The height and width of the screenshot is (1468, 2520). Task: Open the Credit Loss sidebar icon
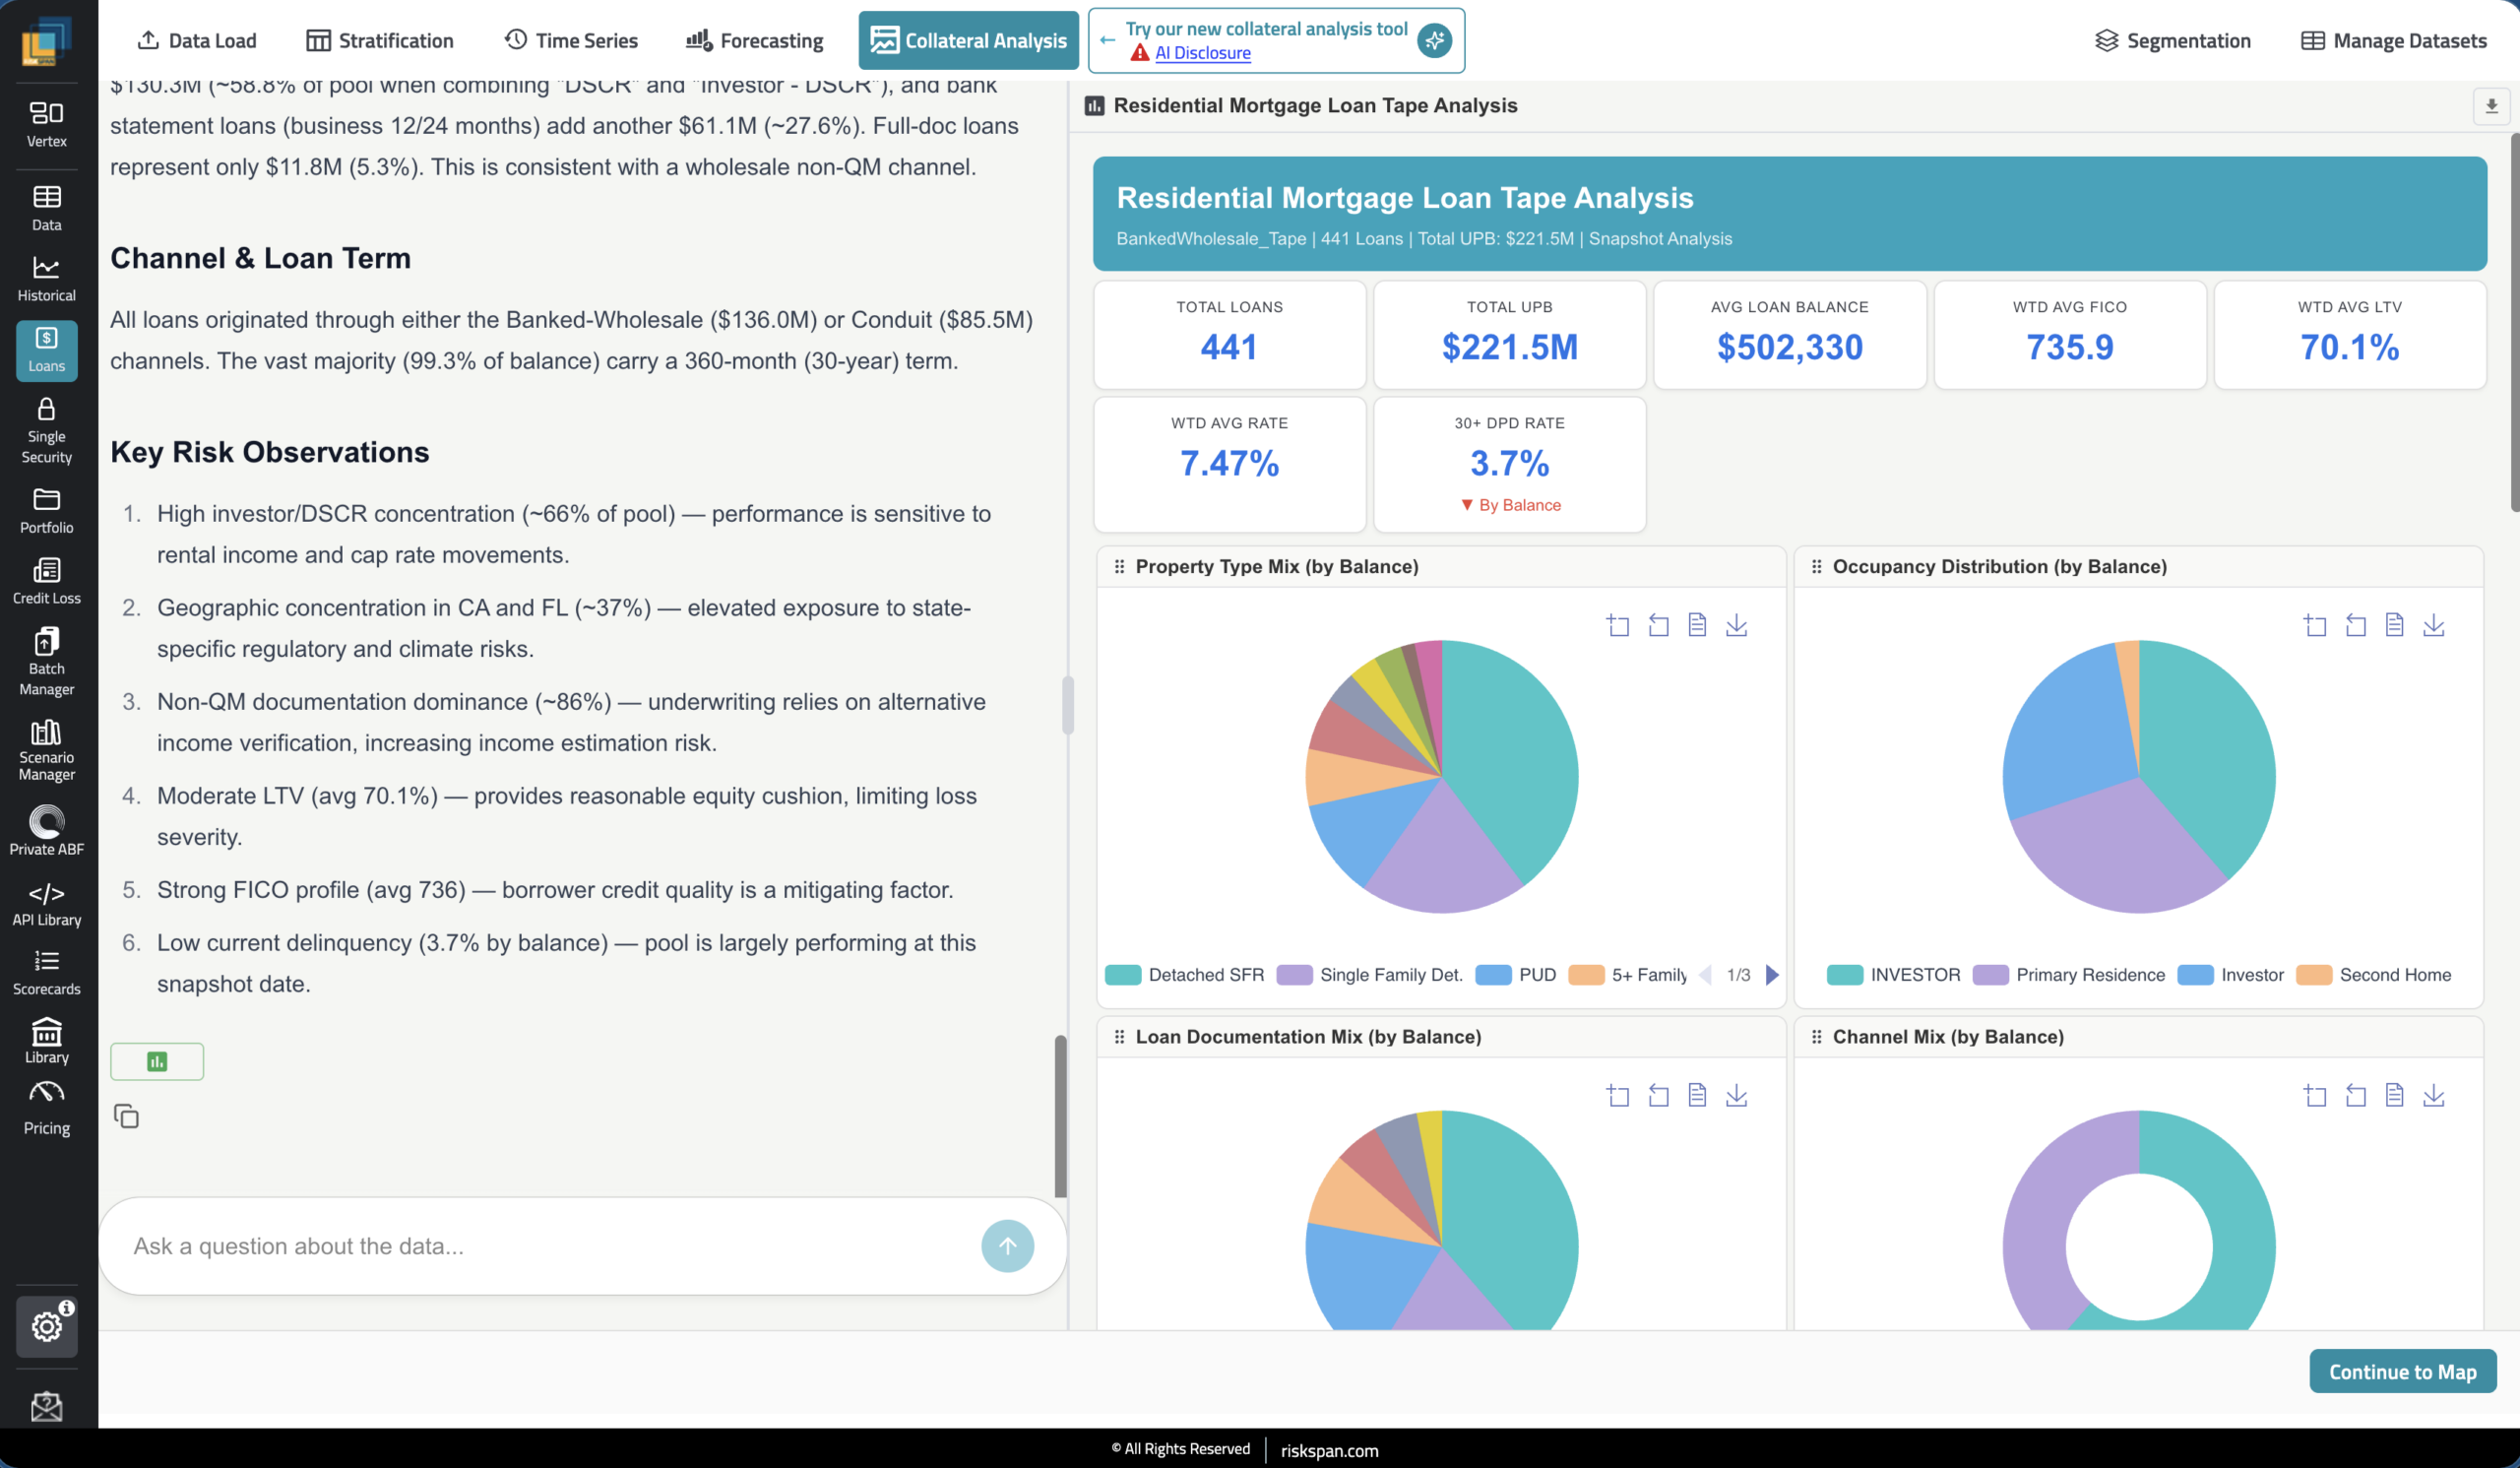coord(46,582)
